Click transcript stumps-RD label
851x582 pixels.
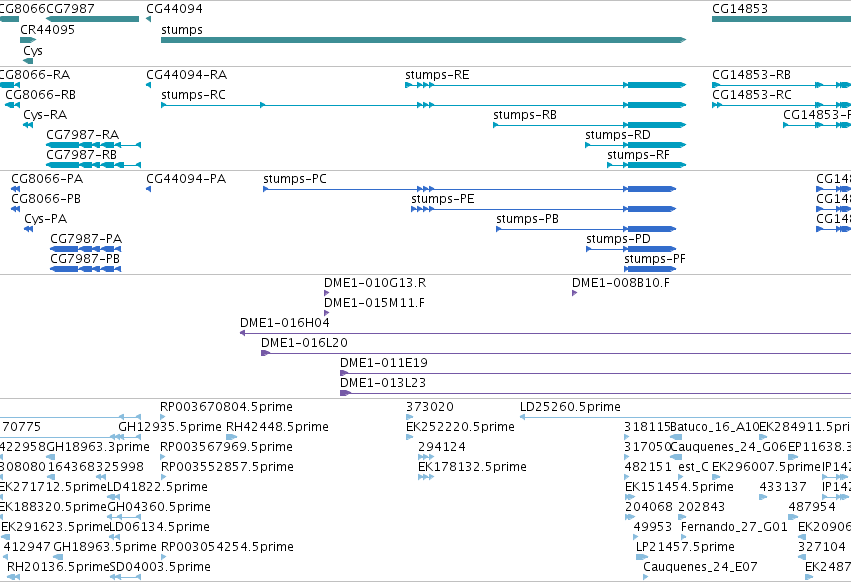click(618, 135)
